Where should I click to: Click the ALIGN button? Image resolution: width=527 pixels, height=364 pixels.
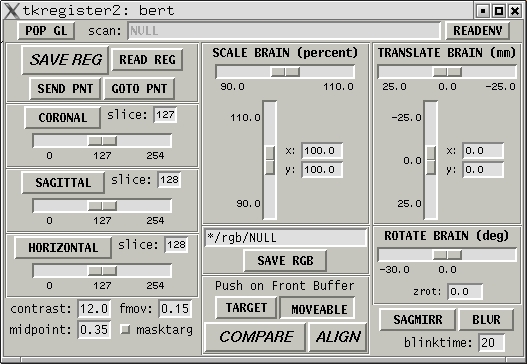tap(338, 337)
